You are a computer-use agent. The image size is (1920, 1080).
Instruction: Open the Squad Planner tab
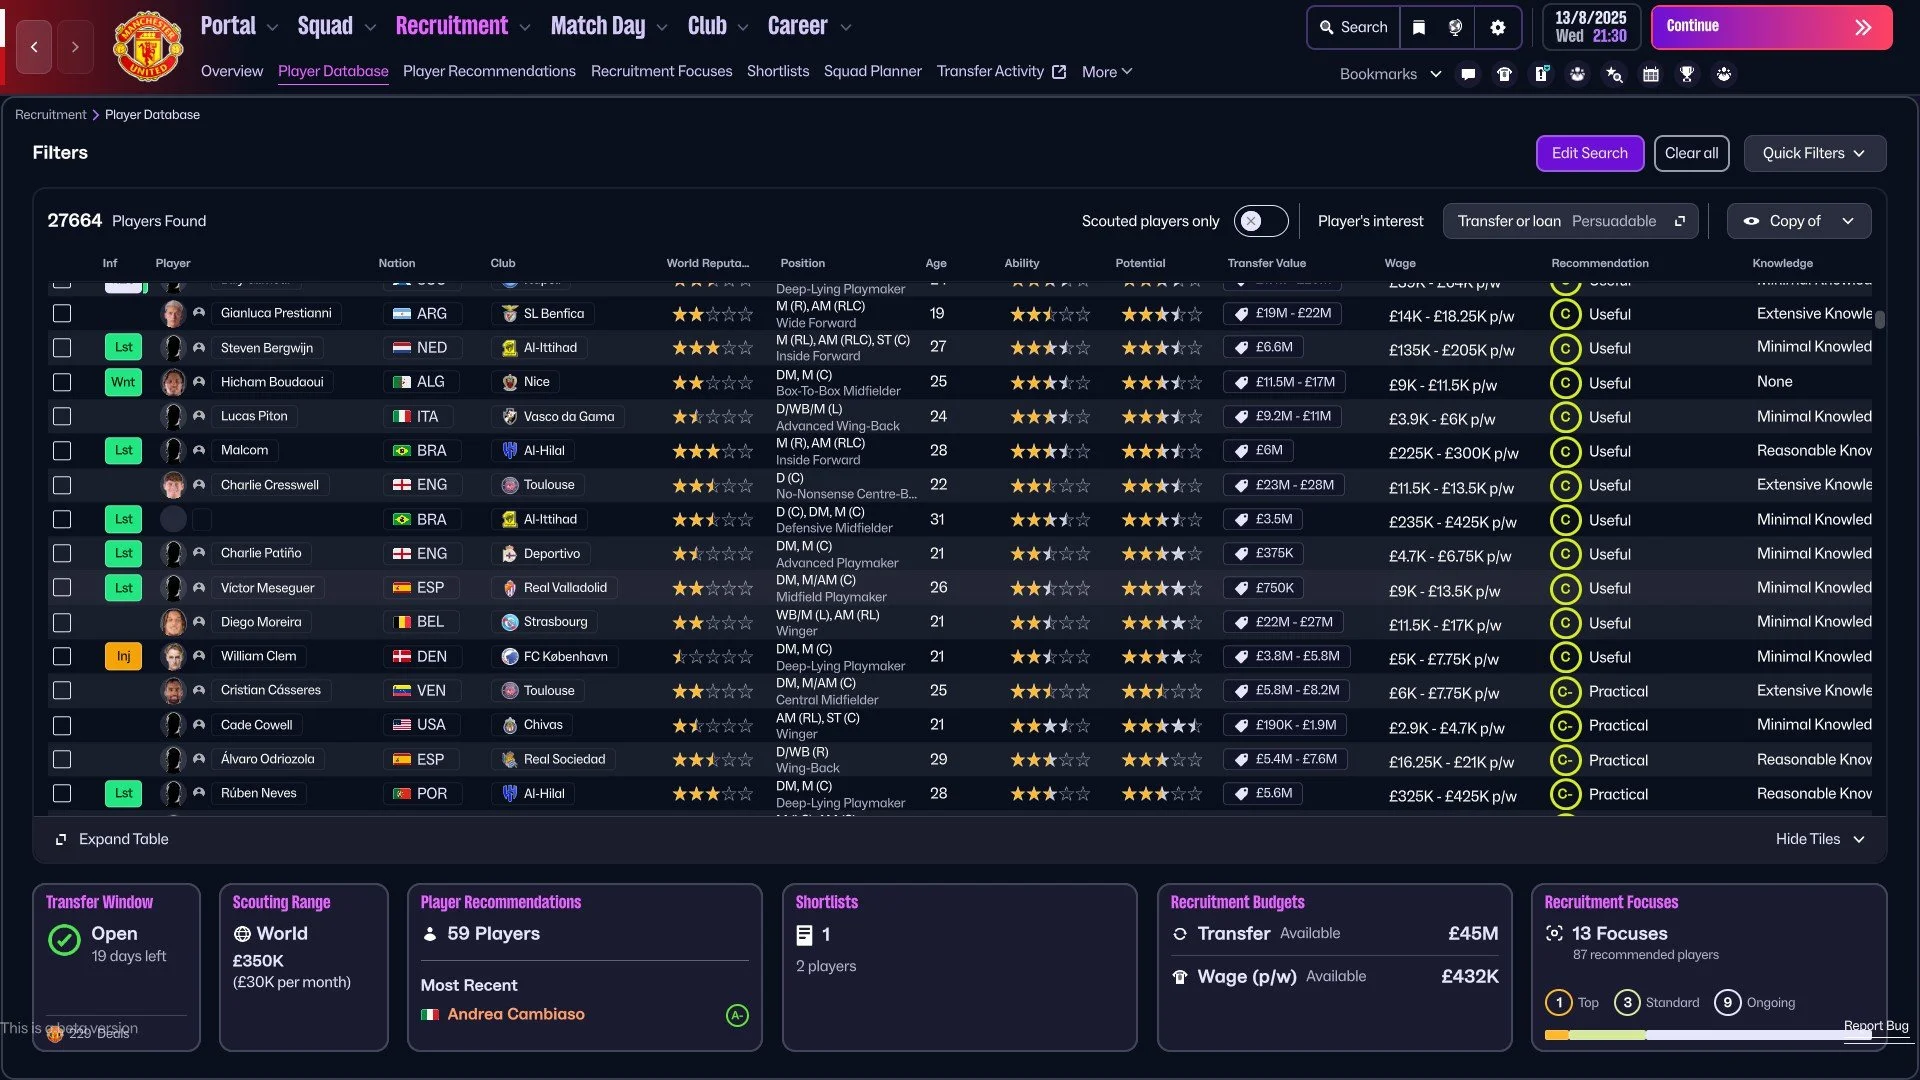coord(873,71)
